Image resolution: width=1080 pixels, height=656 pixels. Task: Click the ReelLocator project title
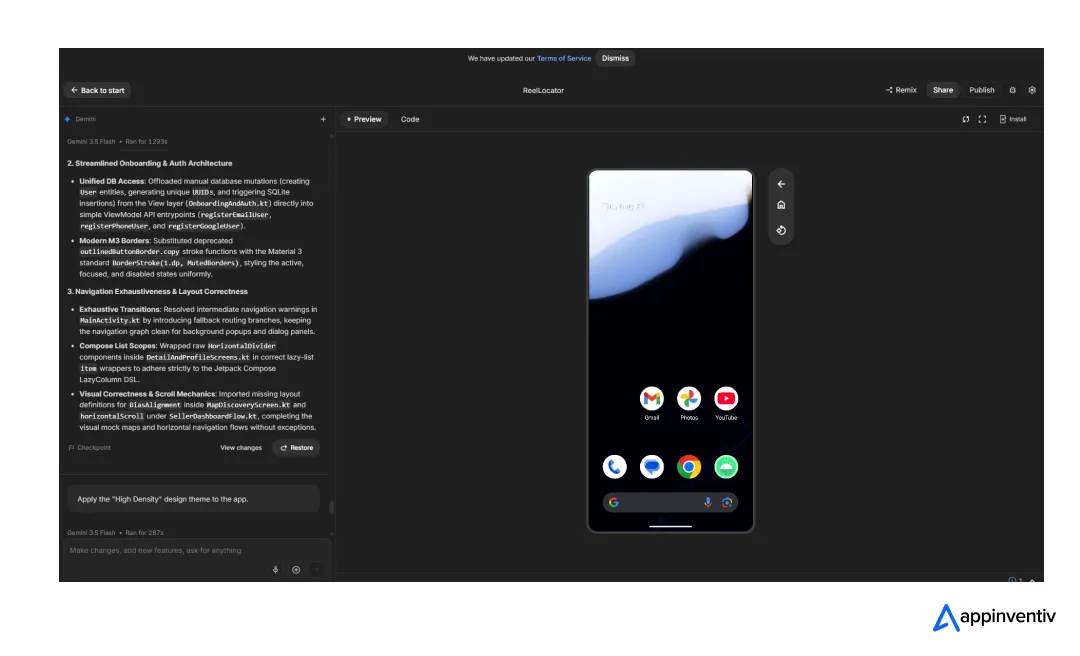pos(543,90)
